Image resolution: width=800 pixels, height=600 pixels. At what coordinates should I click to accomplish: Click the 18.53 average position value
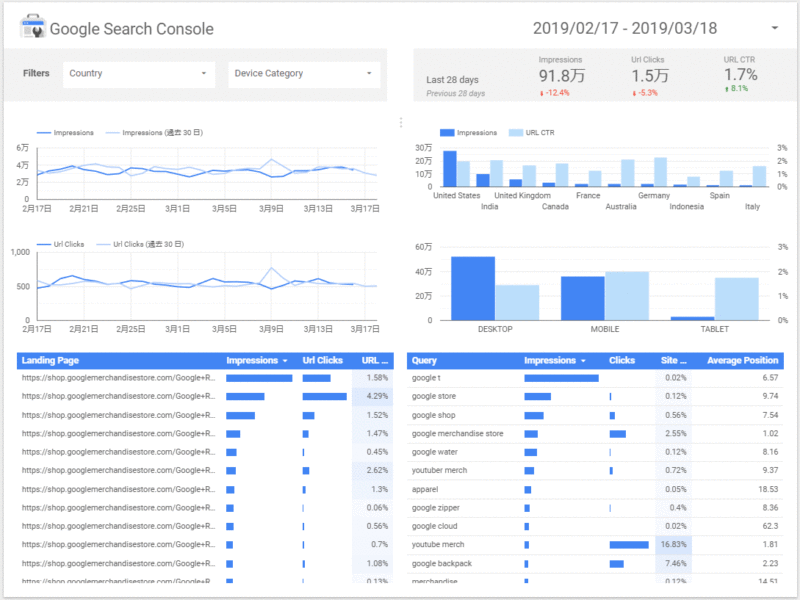coord(768,489)
